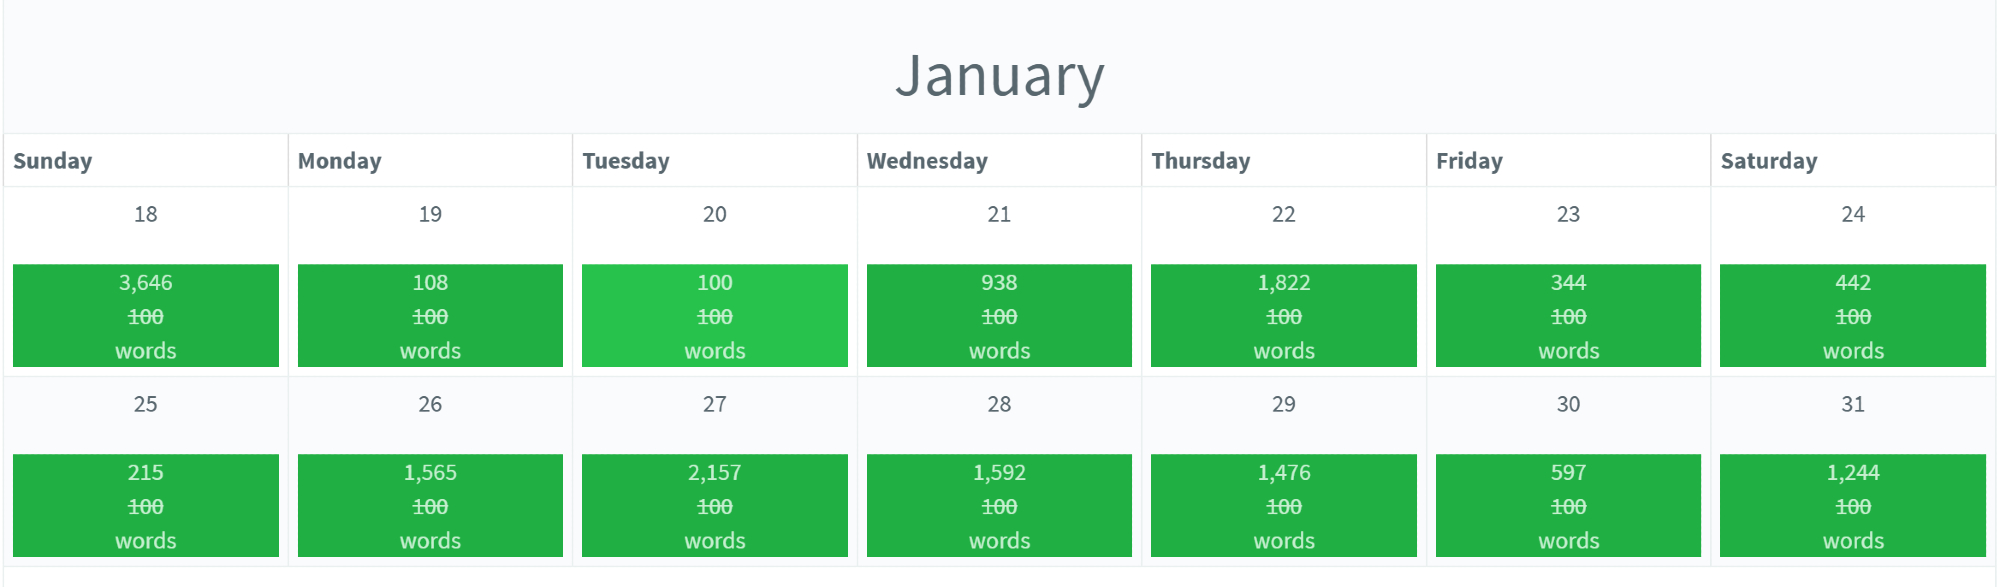Open the 1,822 words block for Thursday

pos(1283,316)
